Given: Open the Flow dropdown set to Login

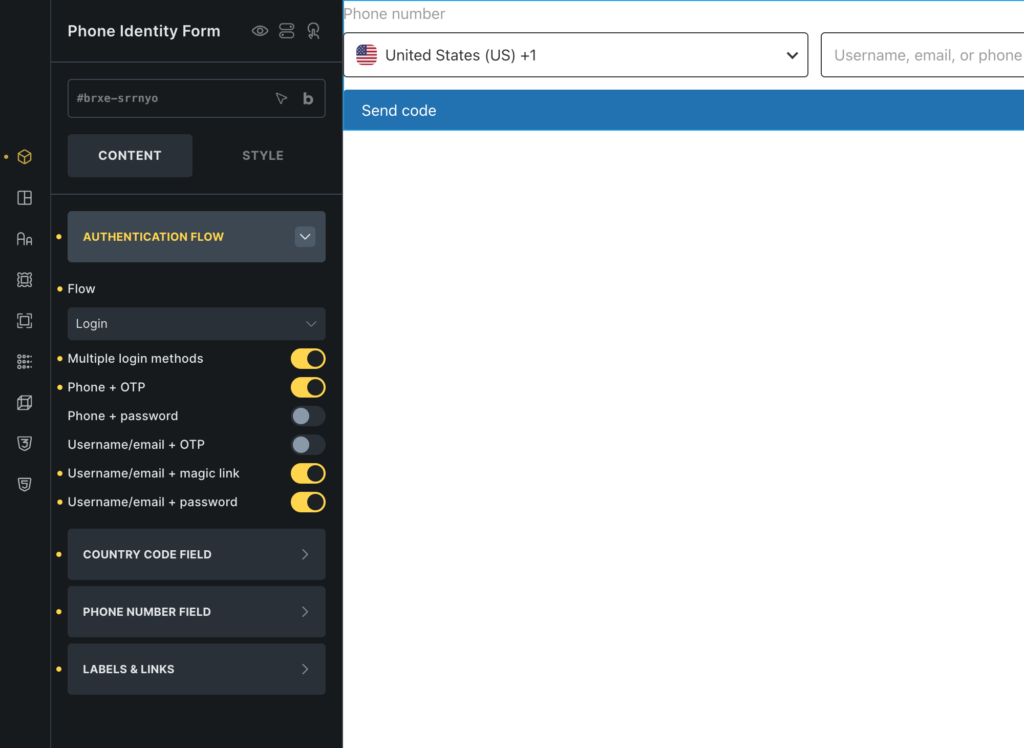Looking at the screenshot, I should pos(196,323).
